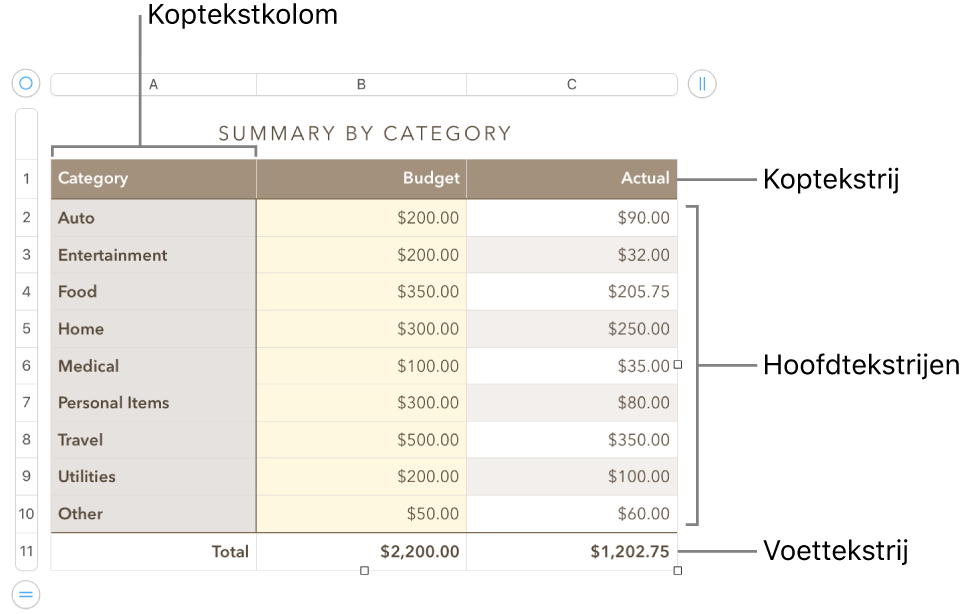Screen dimensions: 971x614
Task: Select the Actual header cell
Action: 571,177
